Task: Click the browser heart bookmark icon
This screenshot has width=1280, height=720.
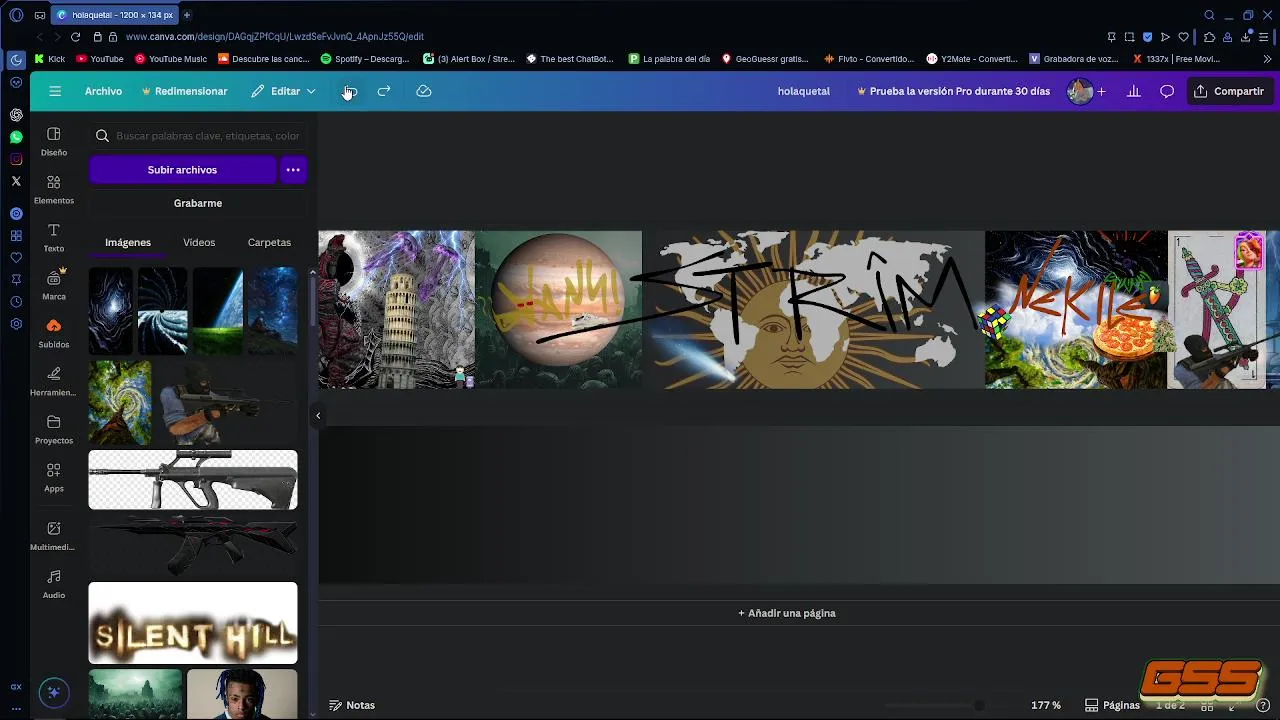Action: coord(1184,37)
